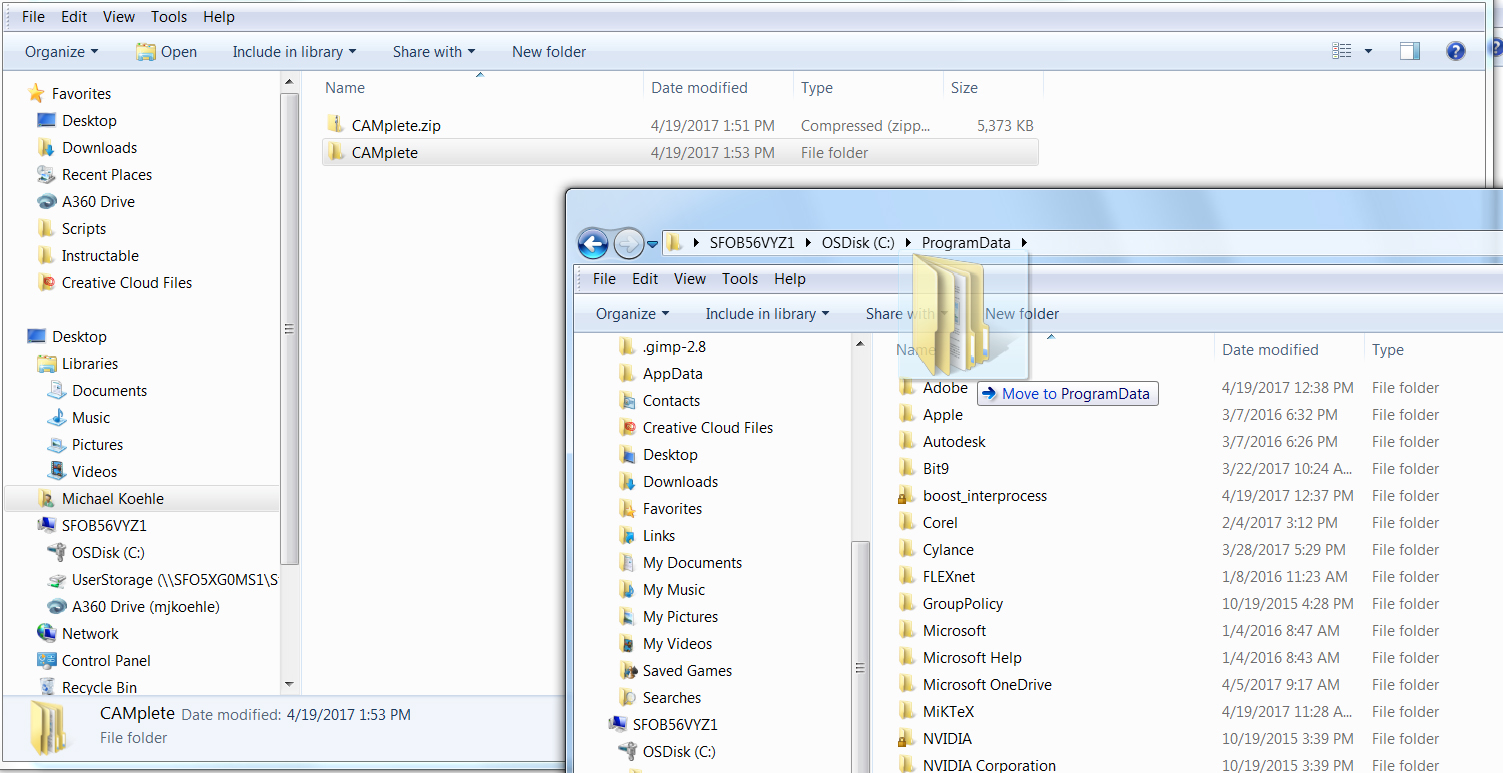Click the UserStorage network drive icon
This screenshot has height=773, width=1503.
57,579
